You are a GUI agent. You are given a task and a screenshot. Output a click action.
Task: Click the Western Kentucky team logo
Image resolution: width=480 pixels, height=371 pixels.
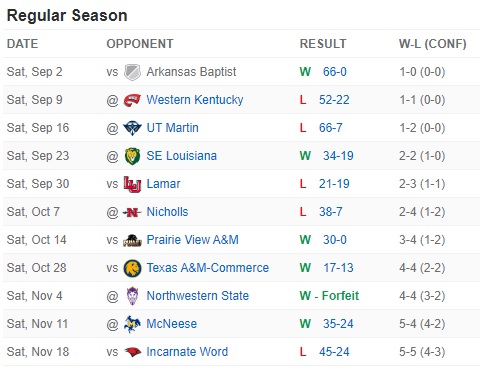coord(132,100)
